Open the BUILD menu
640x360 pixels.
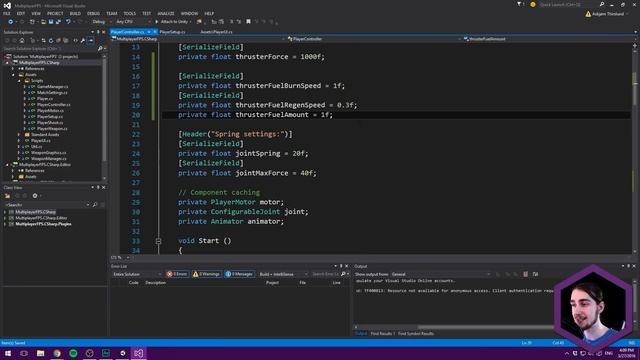pos(75,13)
